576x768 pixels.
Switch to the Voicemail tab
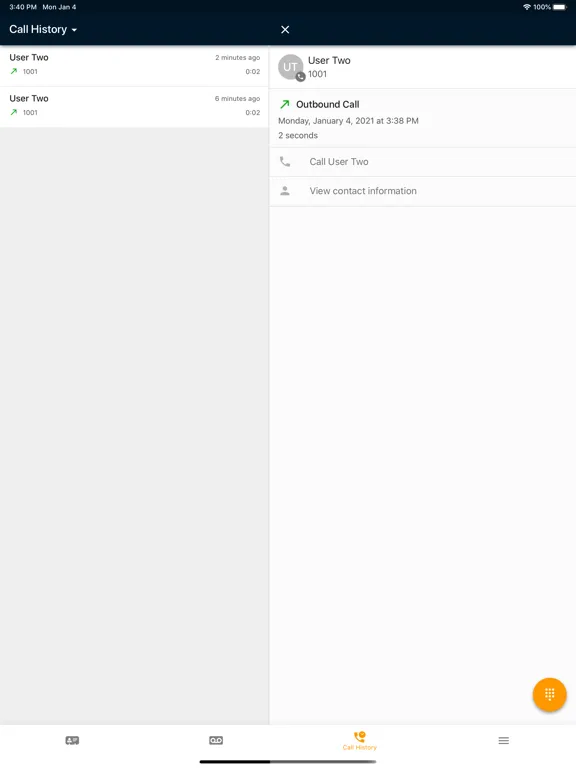216,740
